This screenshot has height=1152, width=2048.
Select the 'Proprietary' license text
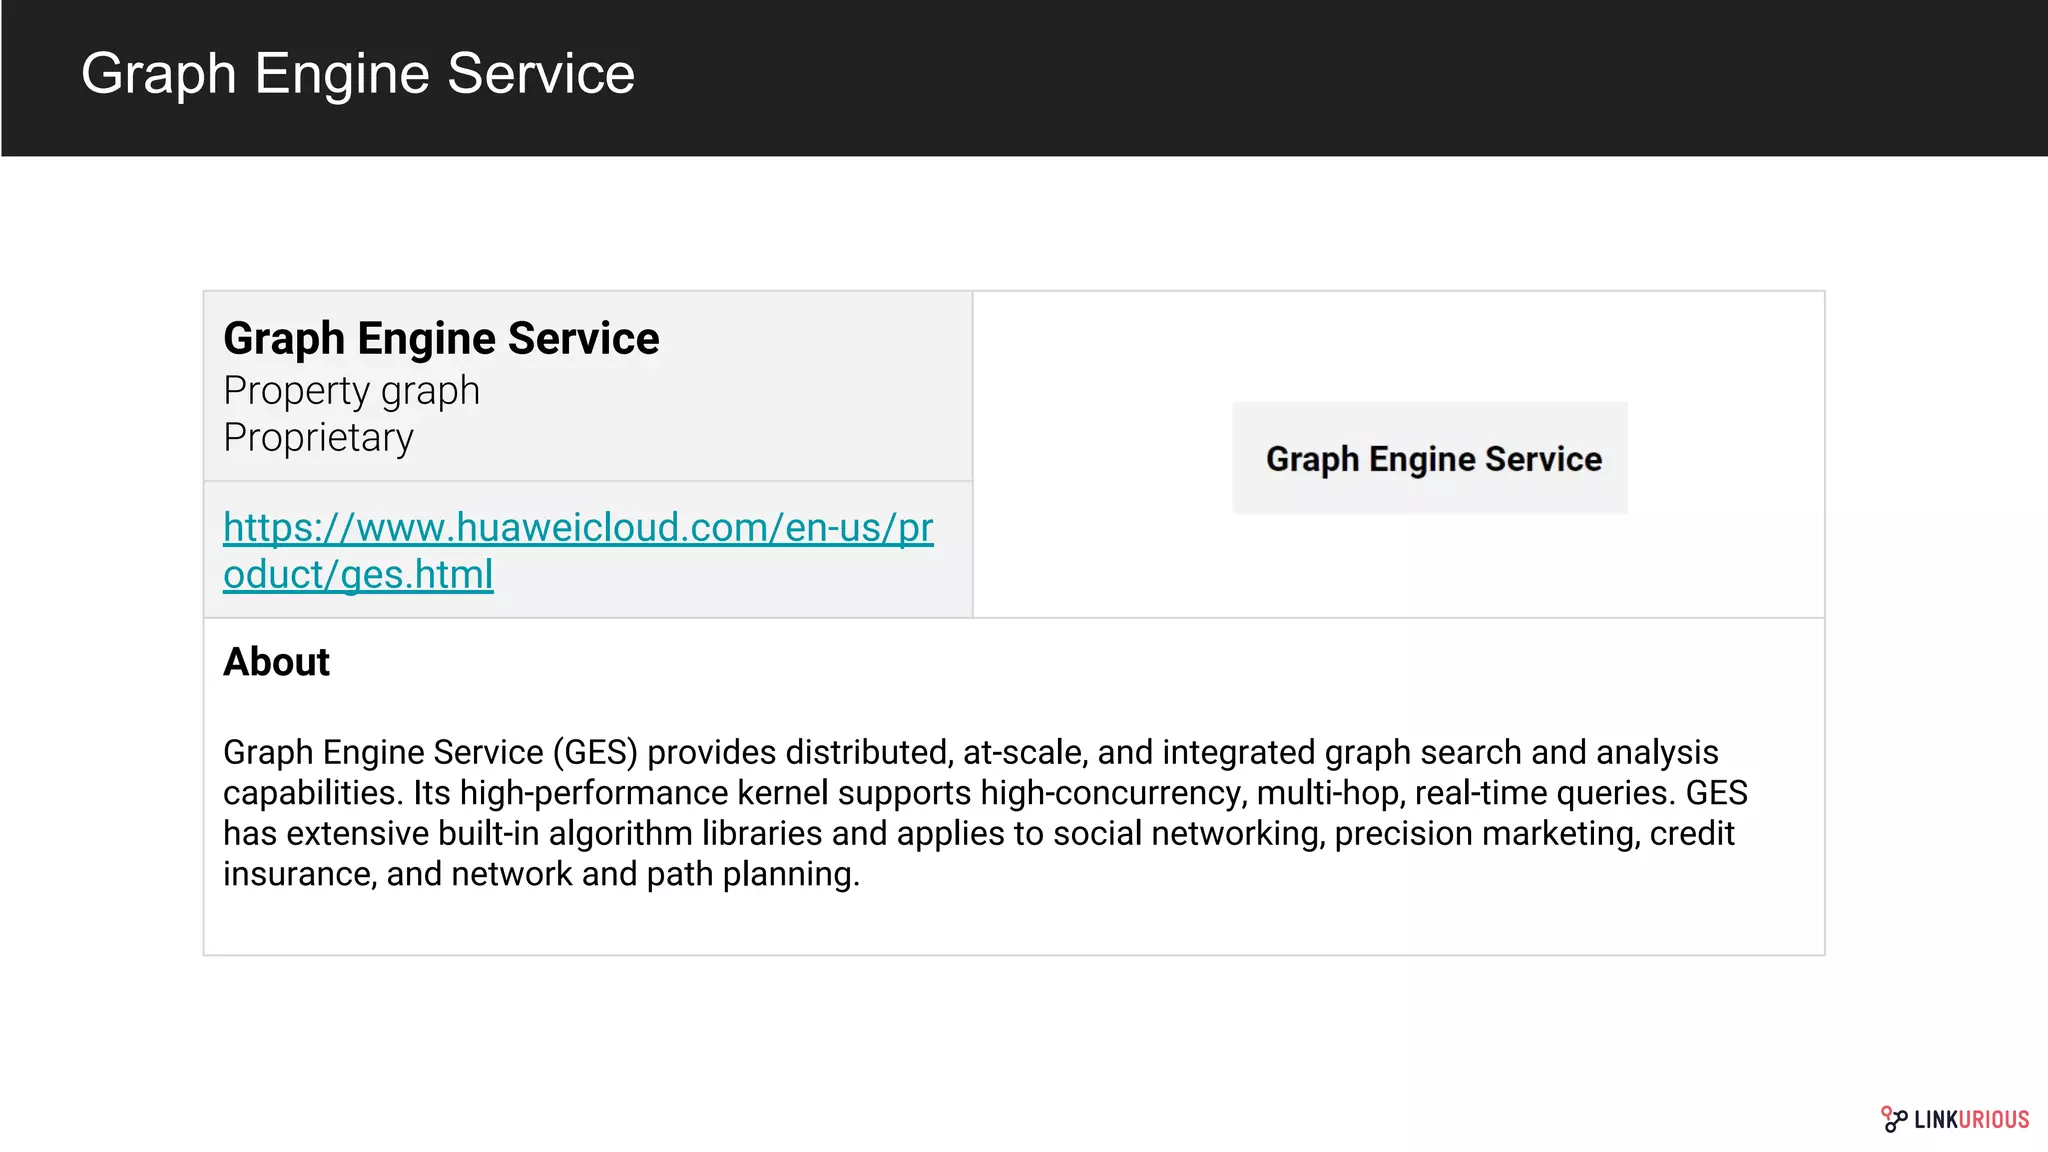point(318,438)
